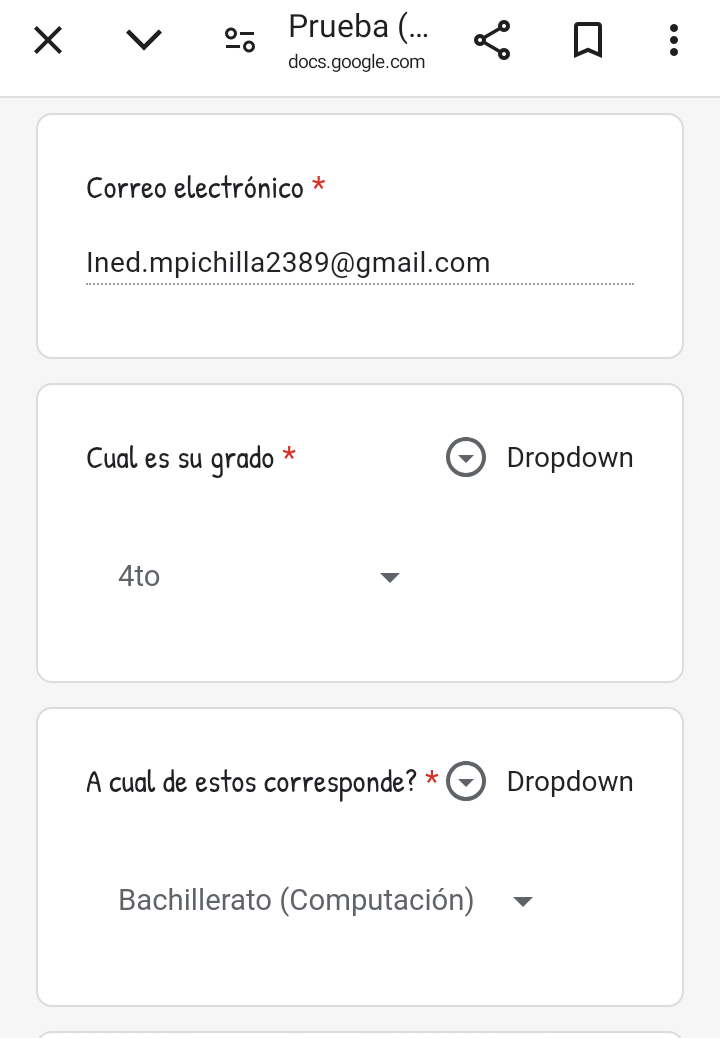Click the Correo electrónico label
This screenshot has width=720, height=1038.
pos(195,188)
